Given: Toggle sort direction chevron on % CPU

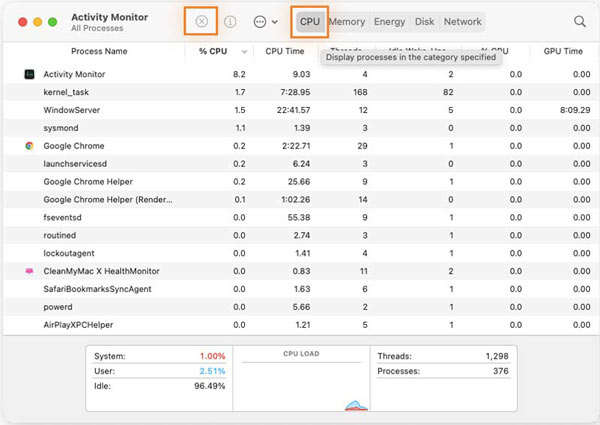Looking at the screenshot, I should point(244,52).
